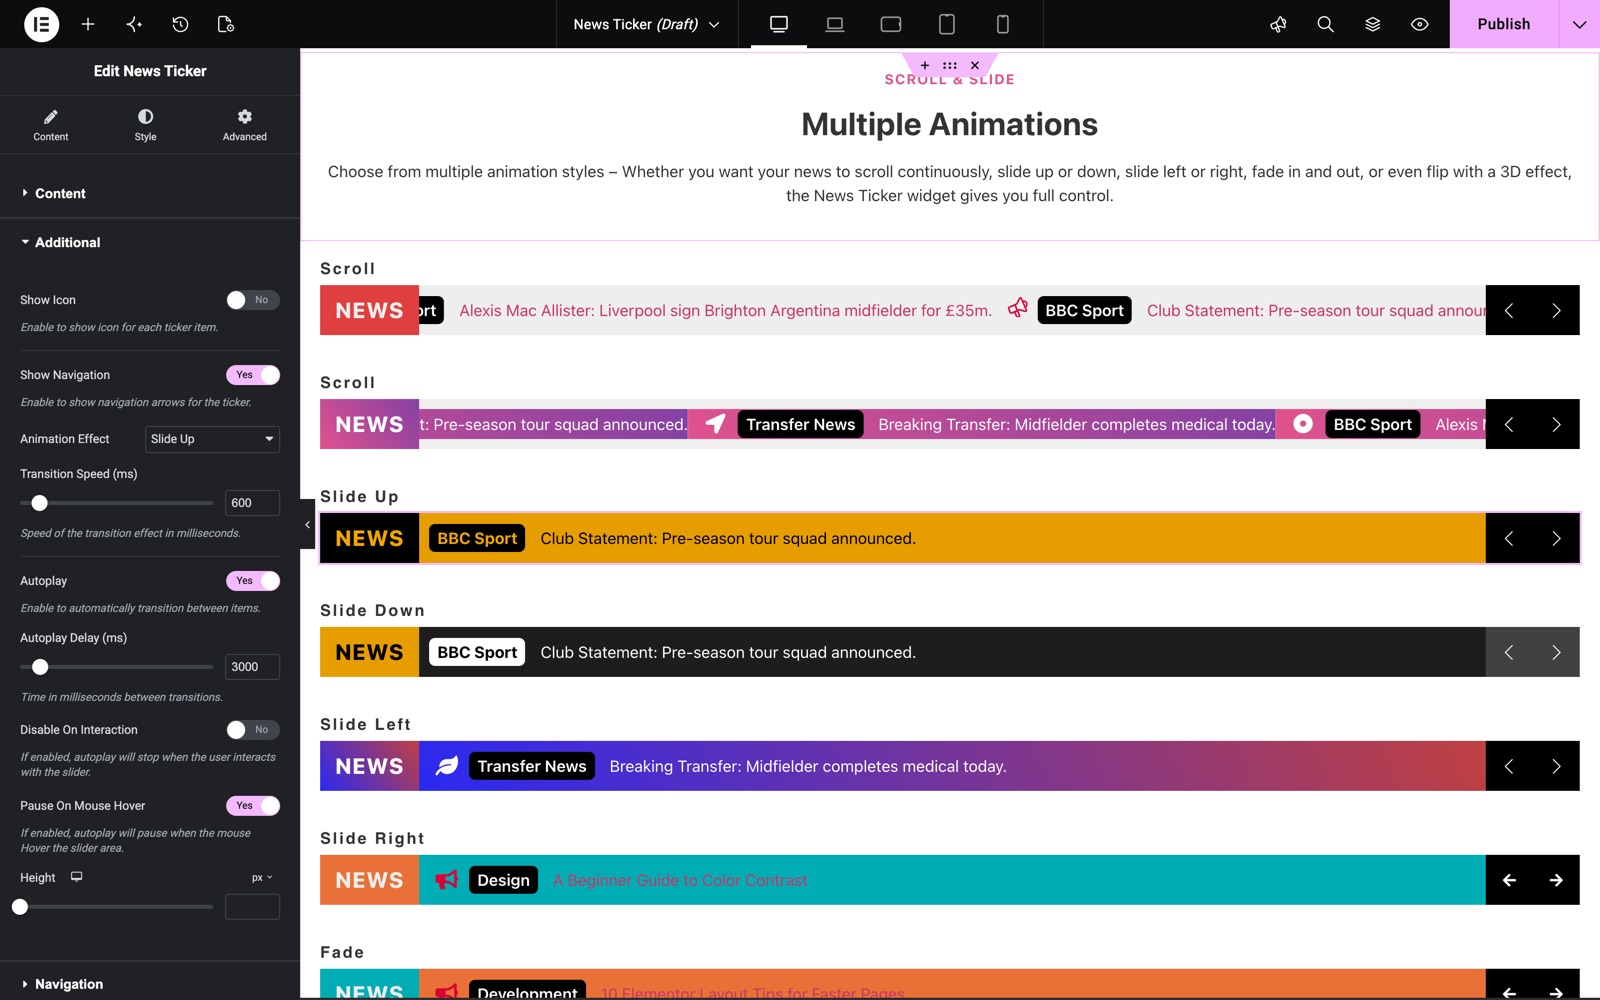This screenshot has width=1600, height=1000.
Task: Open the Advanced tab
Action: [x=245, y=125]
